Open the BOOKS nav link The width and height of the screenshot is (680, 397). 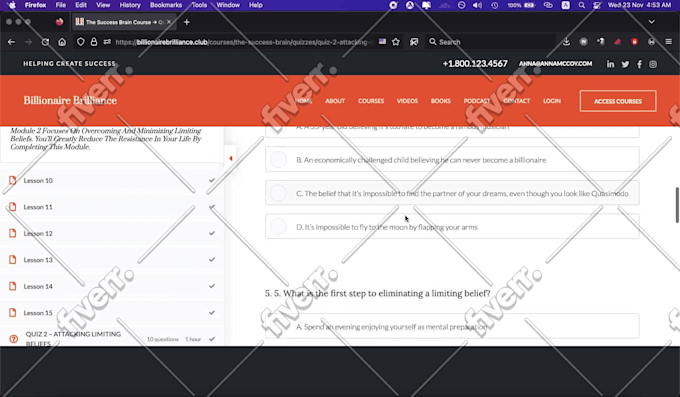coord(441,101)
